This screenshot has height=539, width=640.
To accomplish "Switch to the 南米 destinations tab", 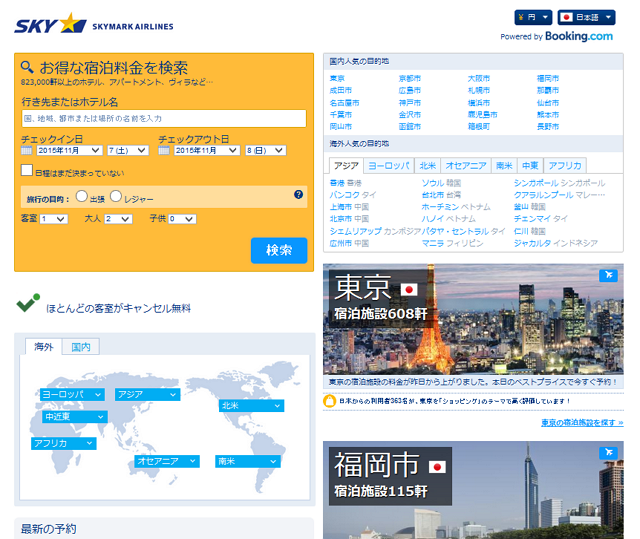I will point(504,166).
